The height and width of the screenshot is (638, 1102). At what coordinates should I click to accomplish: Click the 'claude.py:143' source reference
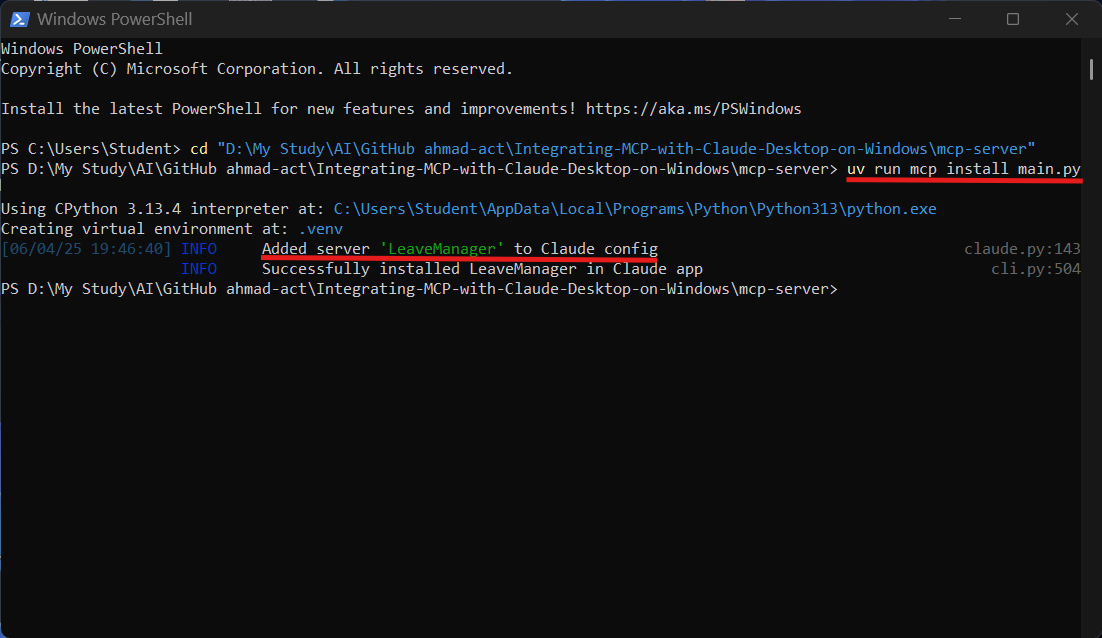point(1022,249)
